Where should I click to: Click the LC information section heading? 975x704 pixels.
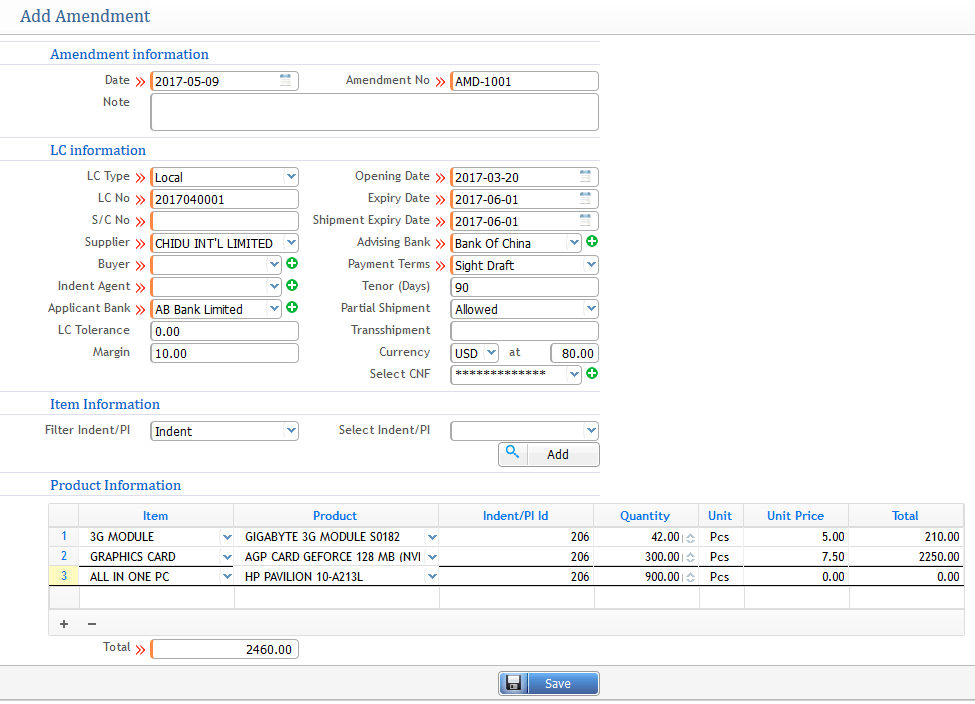coord(97,150)
